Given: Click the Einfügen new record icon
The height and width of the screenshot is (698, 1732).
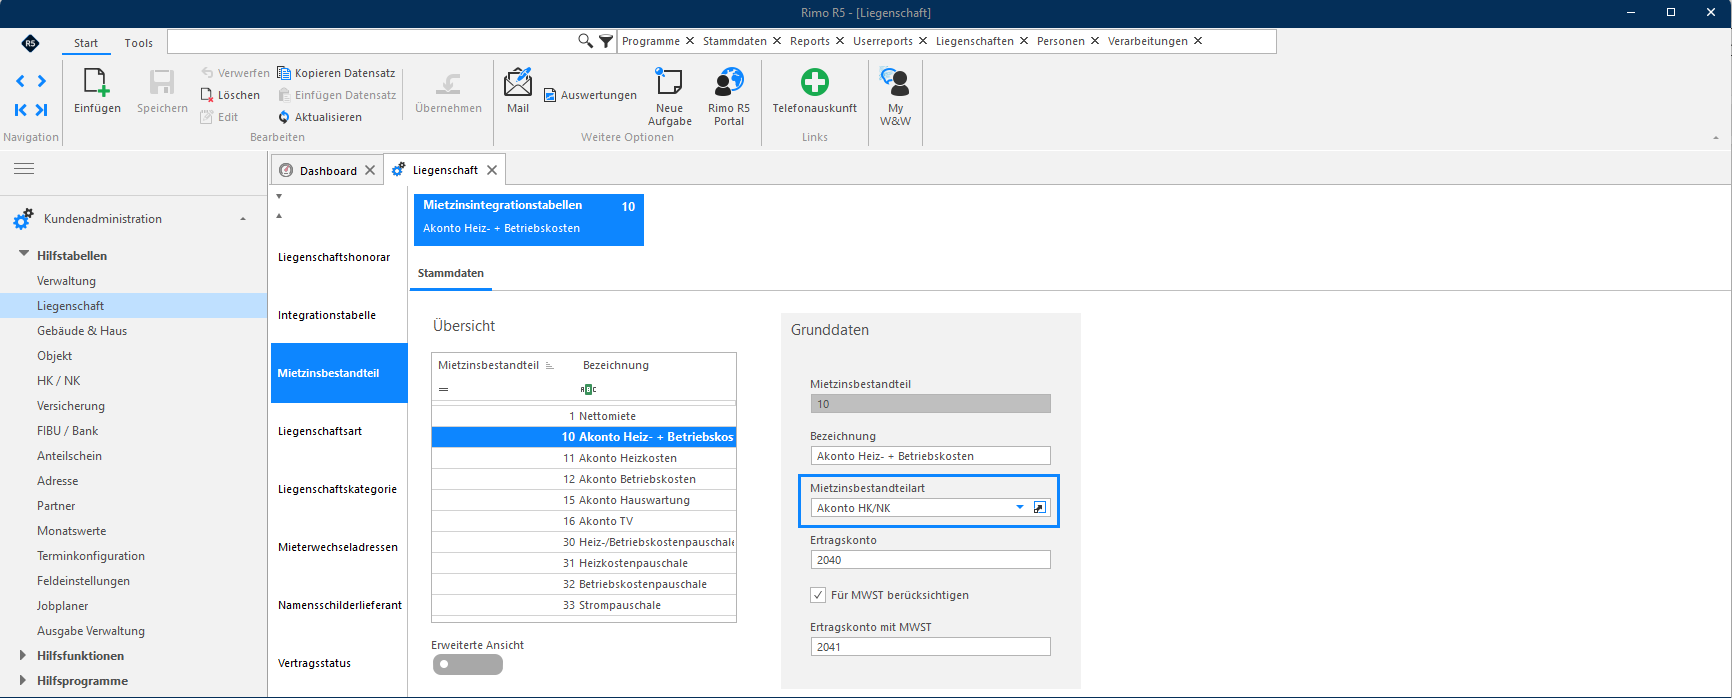Looking at the screenshot, I should tap(97, 82).
